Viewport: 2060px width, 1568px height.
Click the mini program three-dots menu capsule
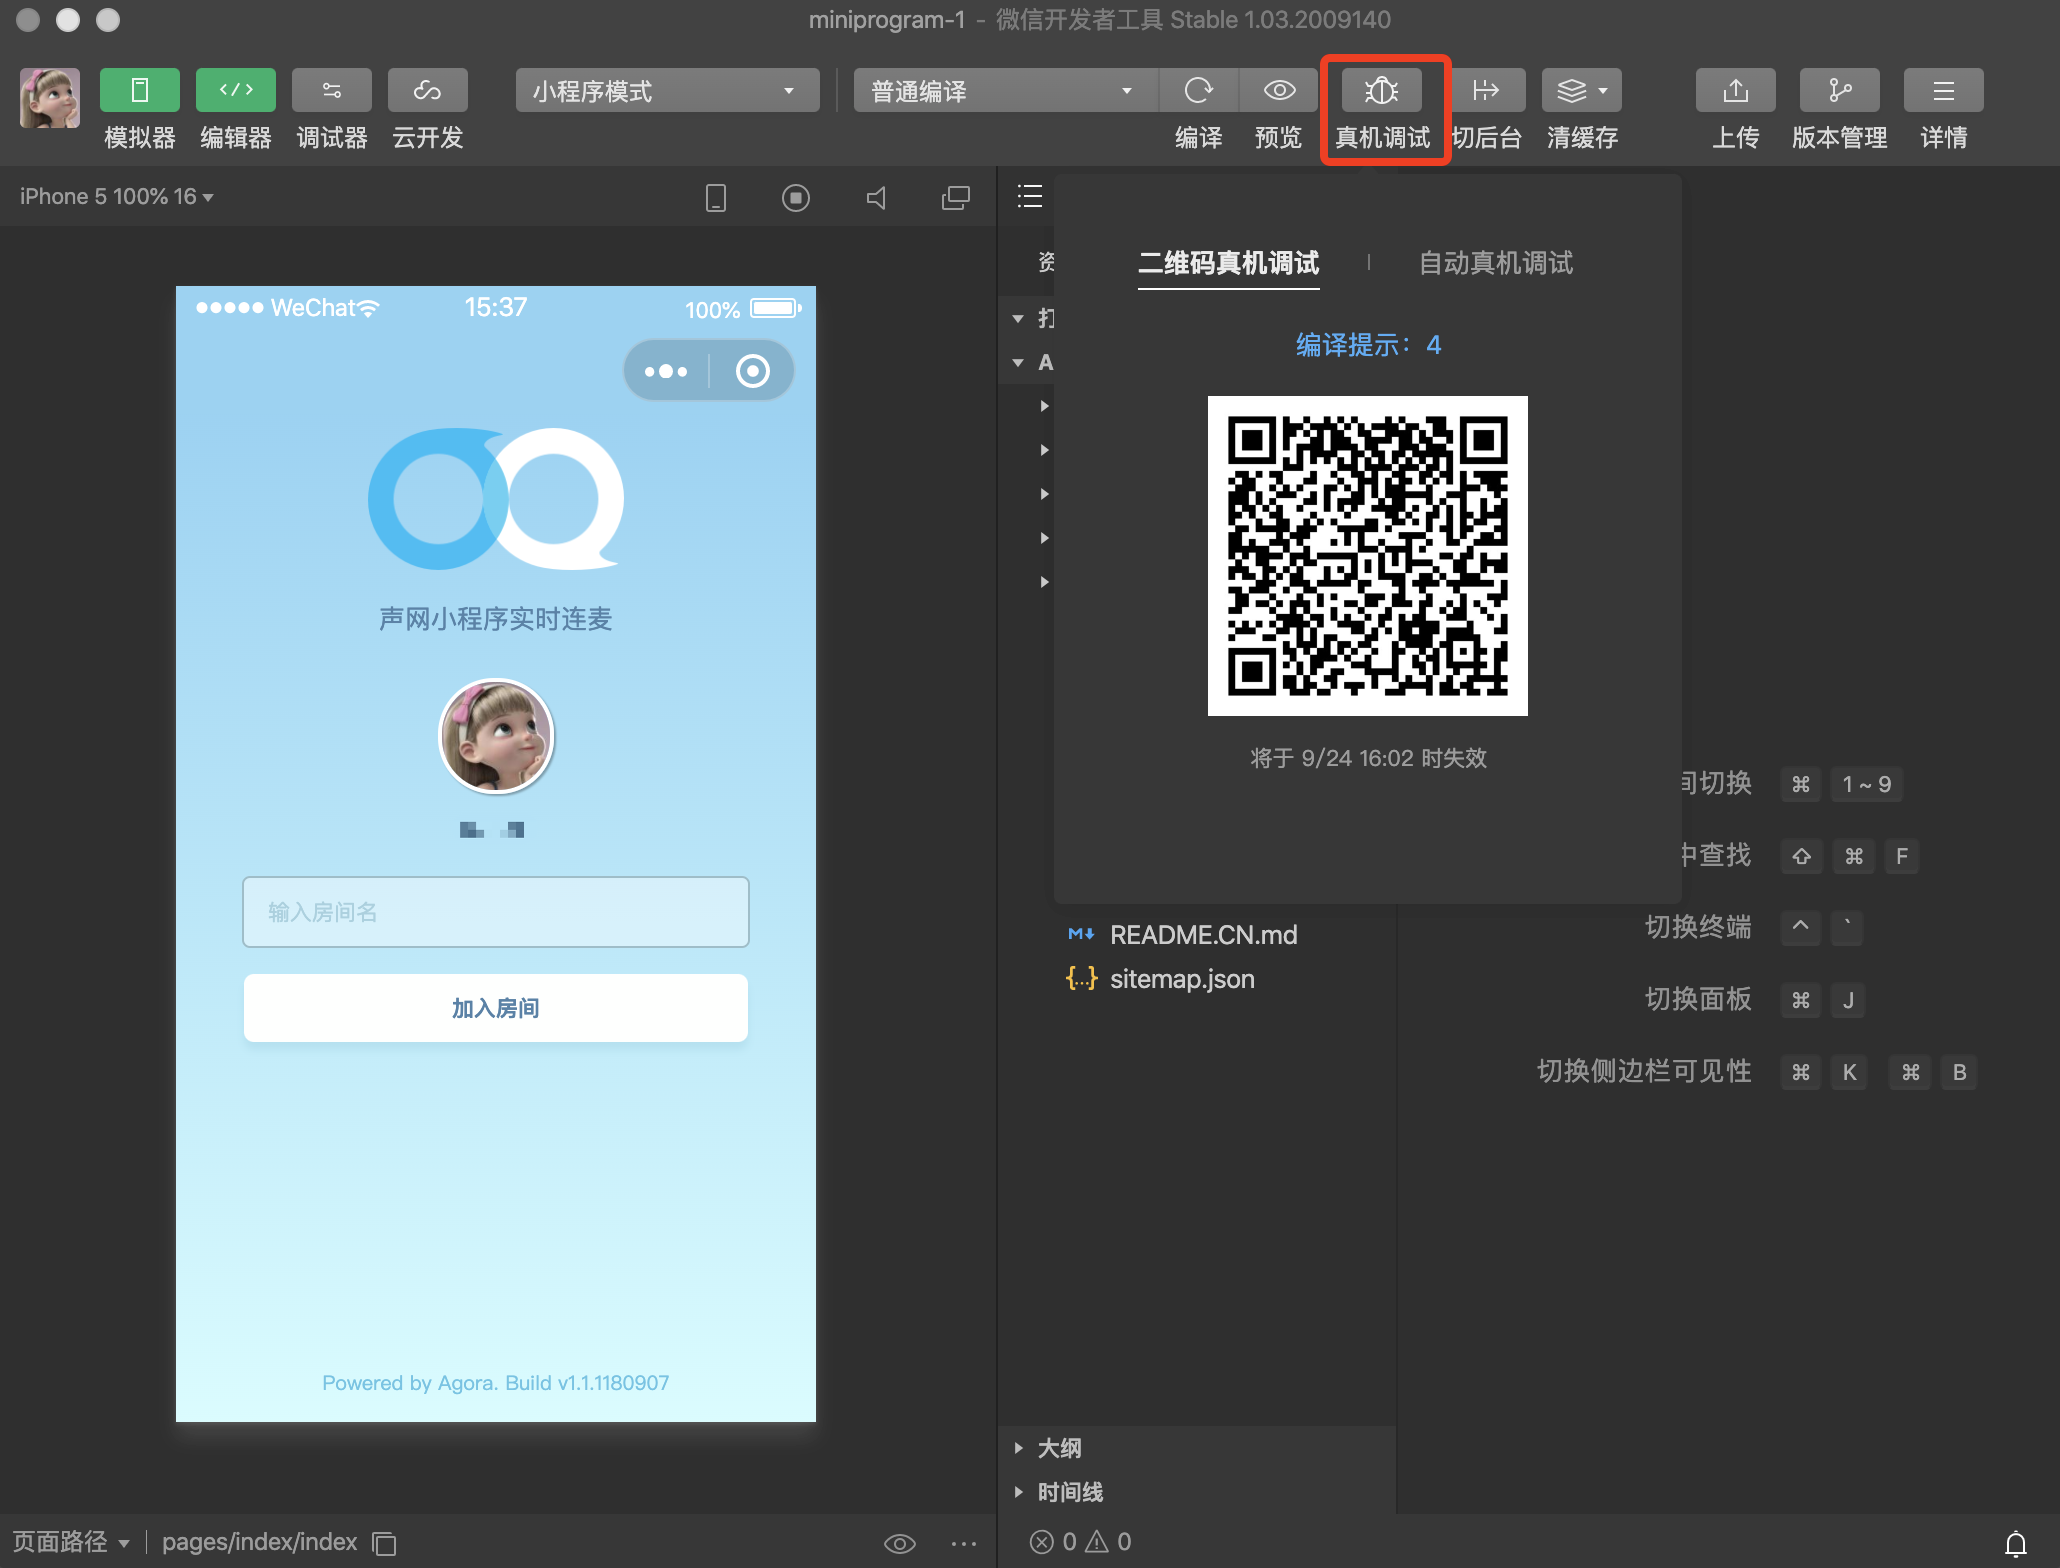coord(666,371)
